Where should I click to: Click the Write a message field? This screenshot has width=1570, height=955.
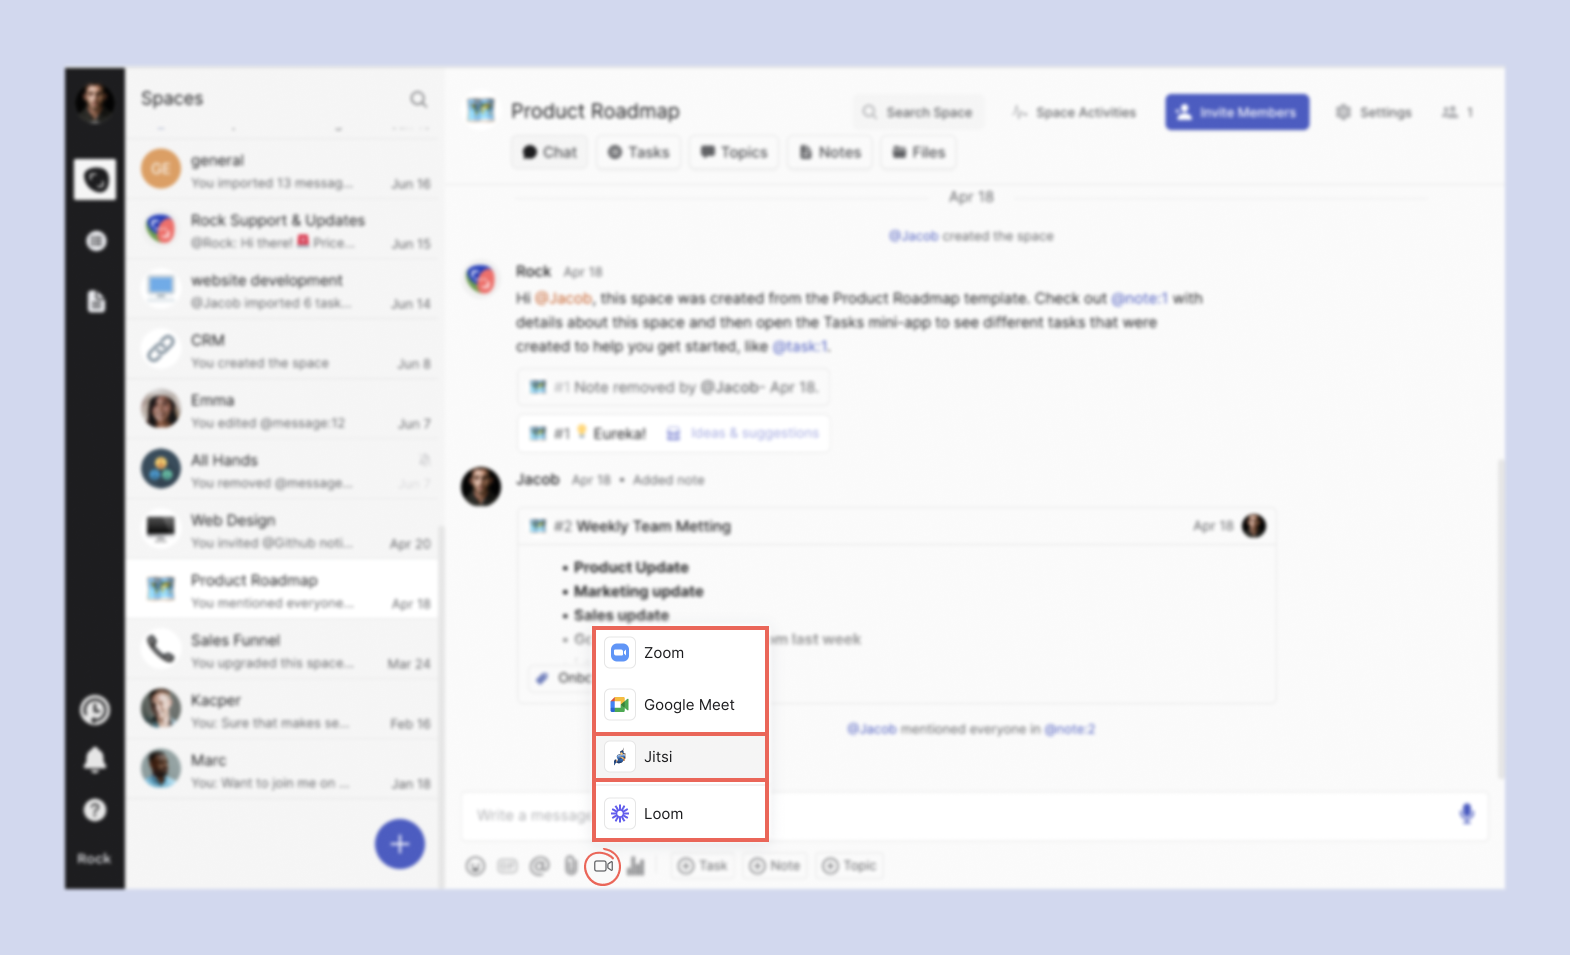530,815
